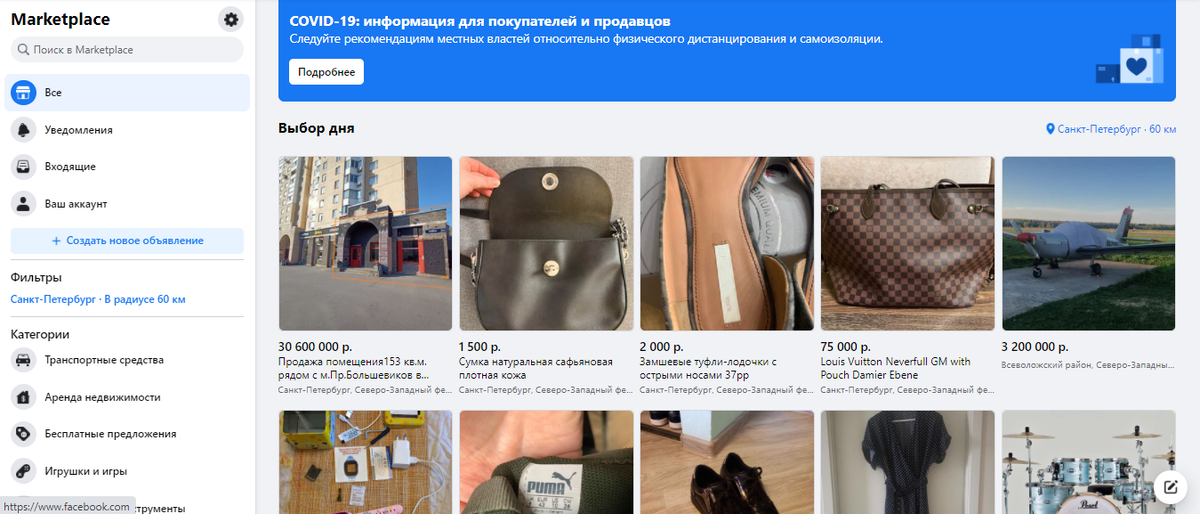Click price 75 000 р.
The height and width of the screenshot is (514, 1200).
pyautogui.click(x=847, y=346)
